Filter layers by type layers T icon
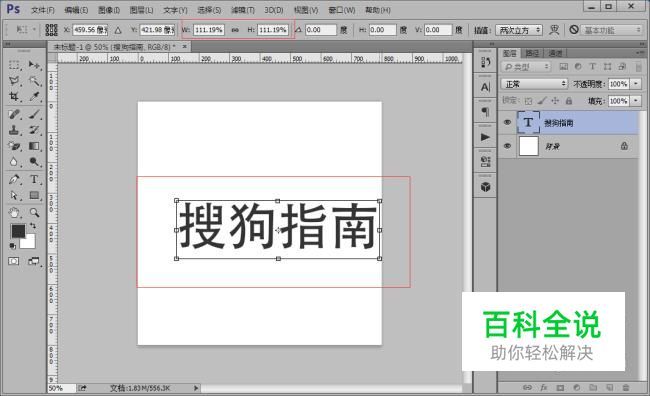650x396 pixels. pyautogui.click(x=592, y=66)
